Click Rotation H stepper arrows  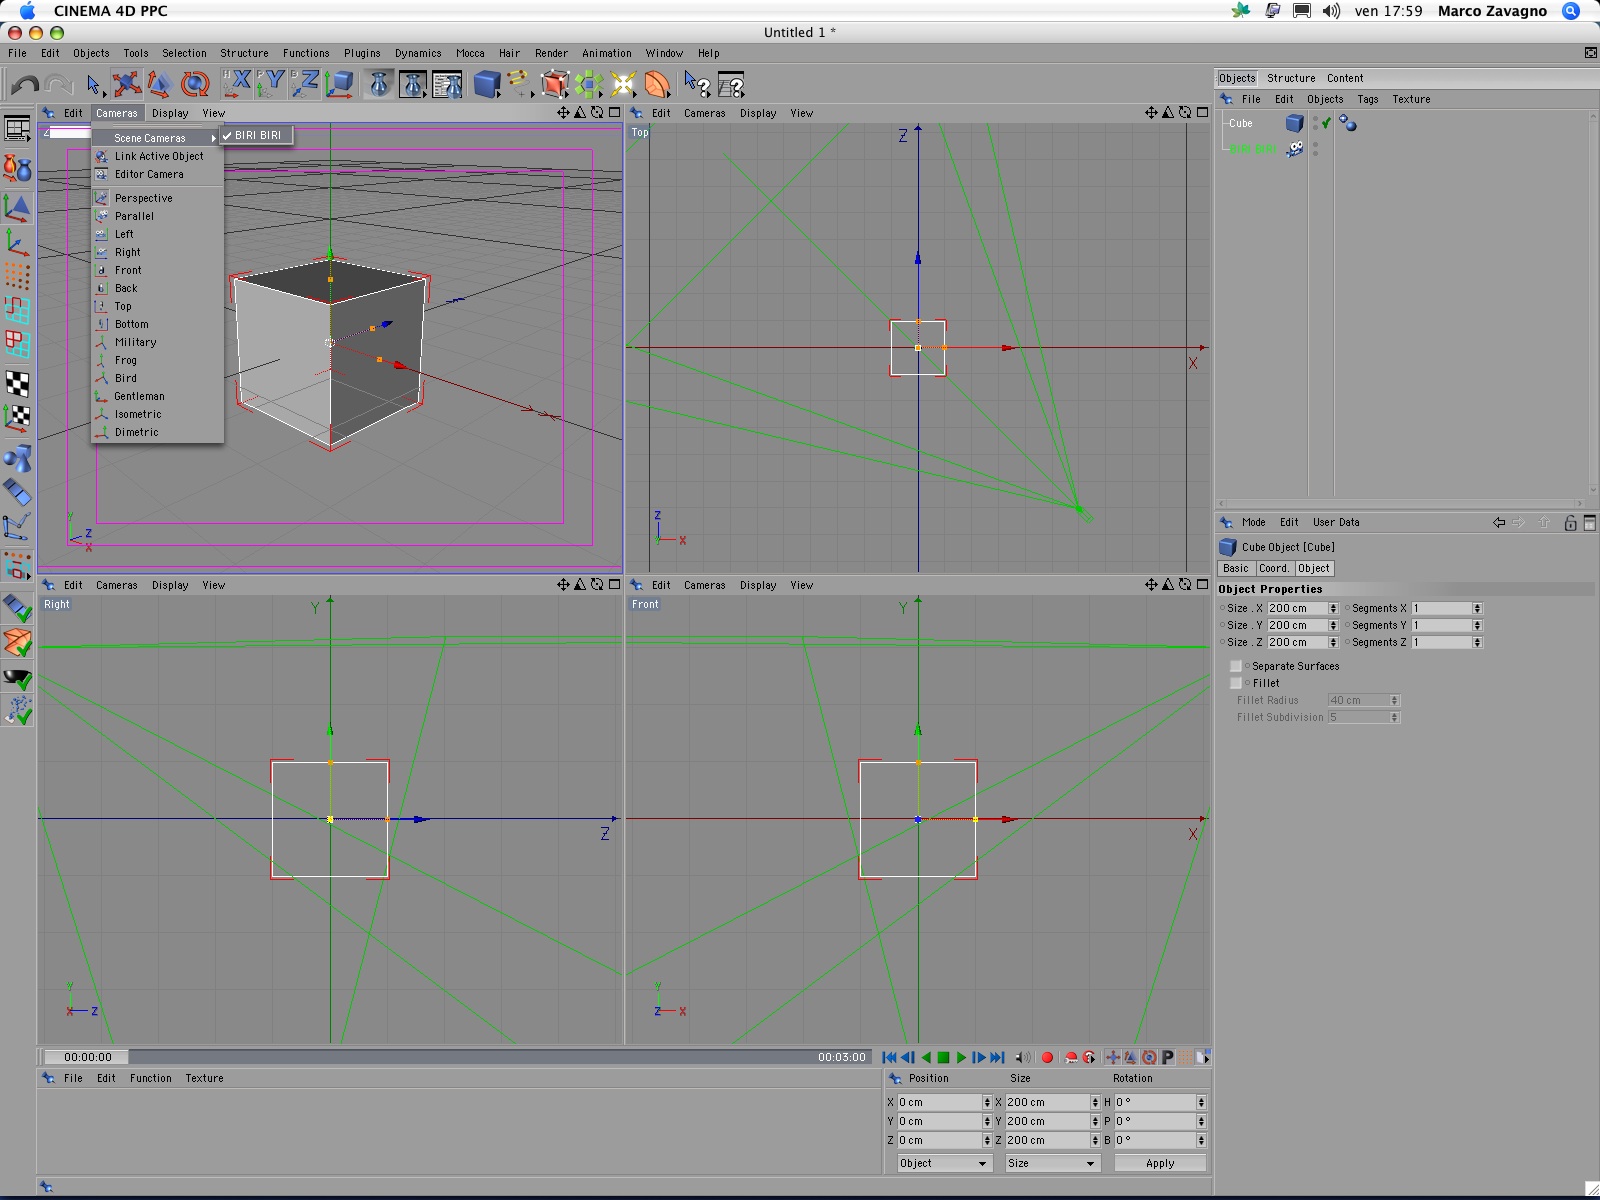pos(1201,1102)
